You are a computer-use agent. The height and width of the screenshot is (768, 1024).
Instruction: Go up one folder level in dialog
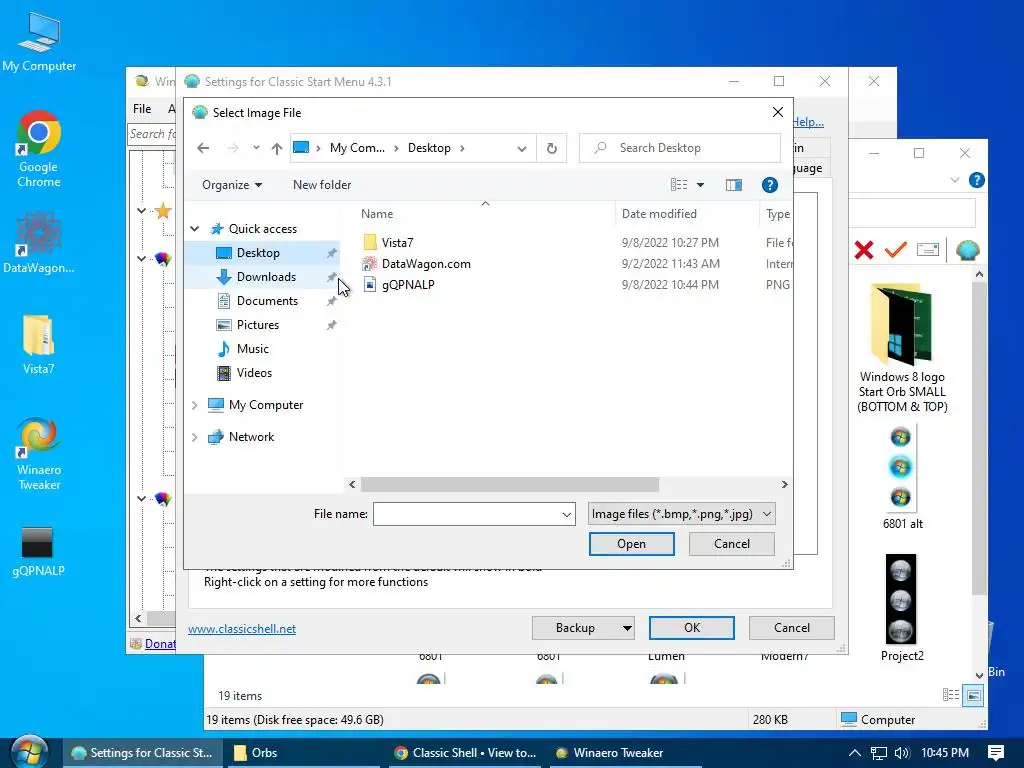[277, 148]
